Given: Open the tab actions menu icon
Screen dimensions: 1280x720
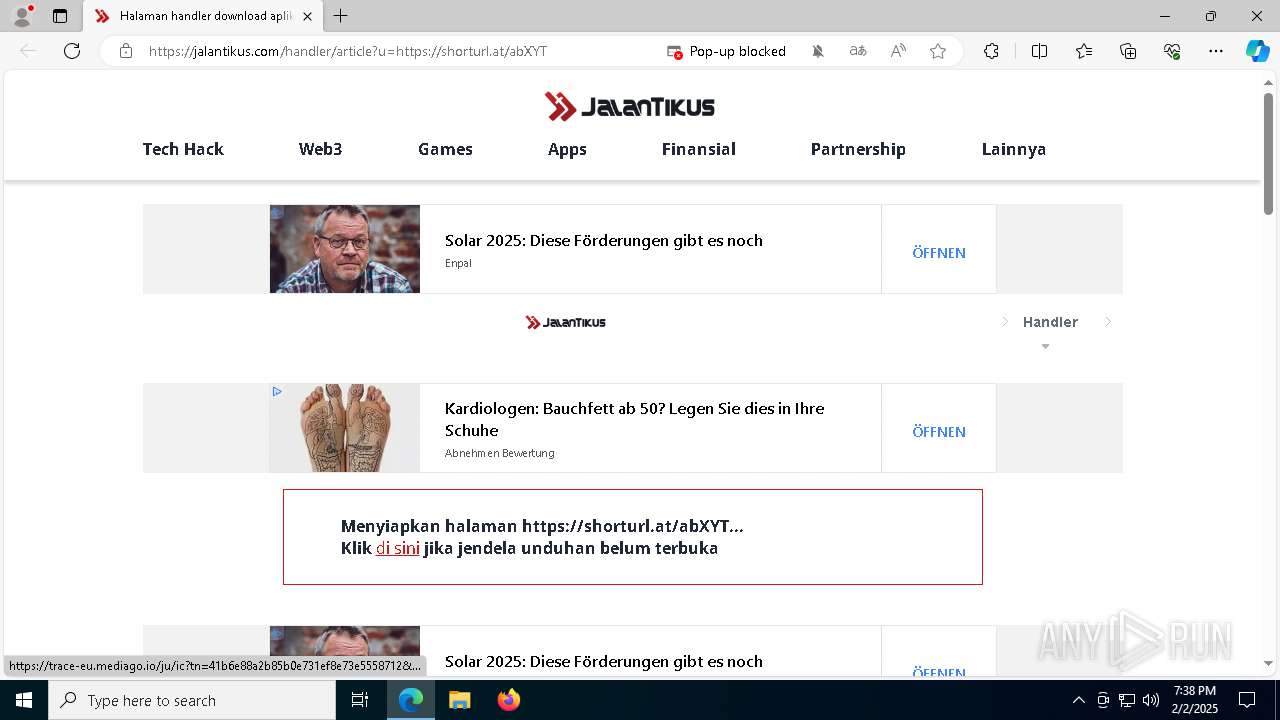Looking at the screenshot, I should [60, 16].
